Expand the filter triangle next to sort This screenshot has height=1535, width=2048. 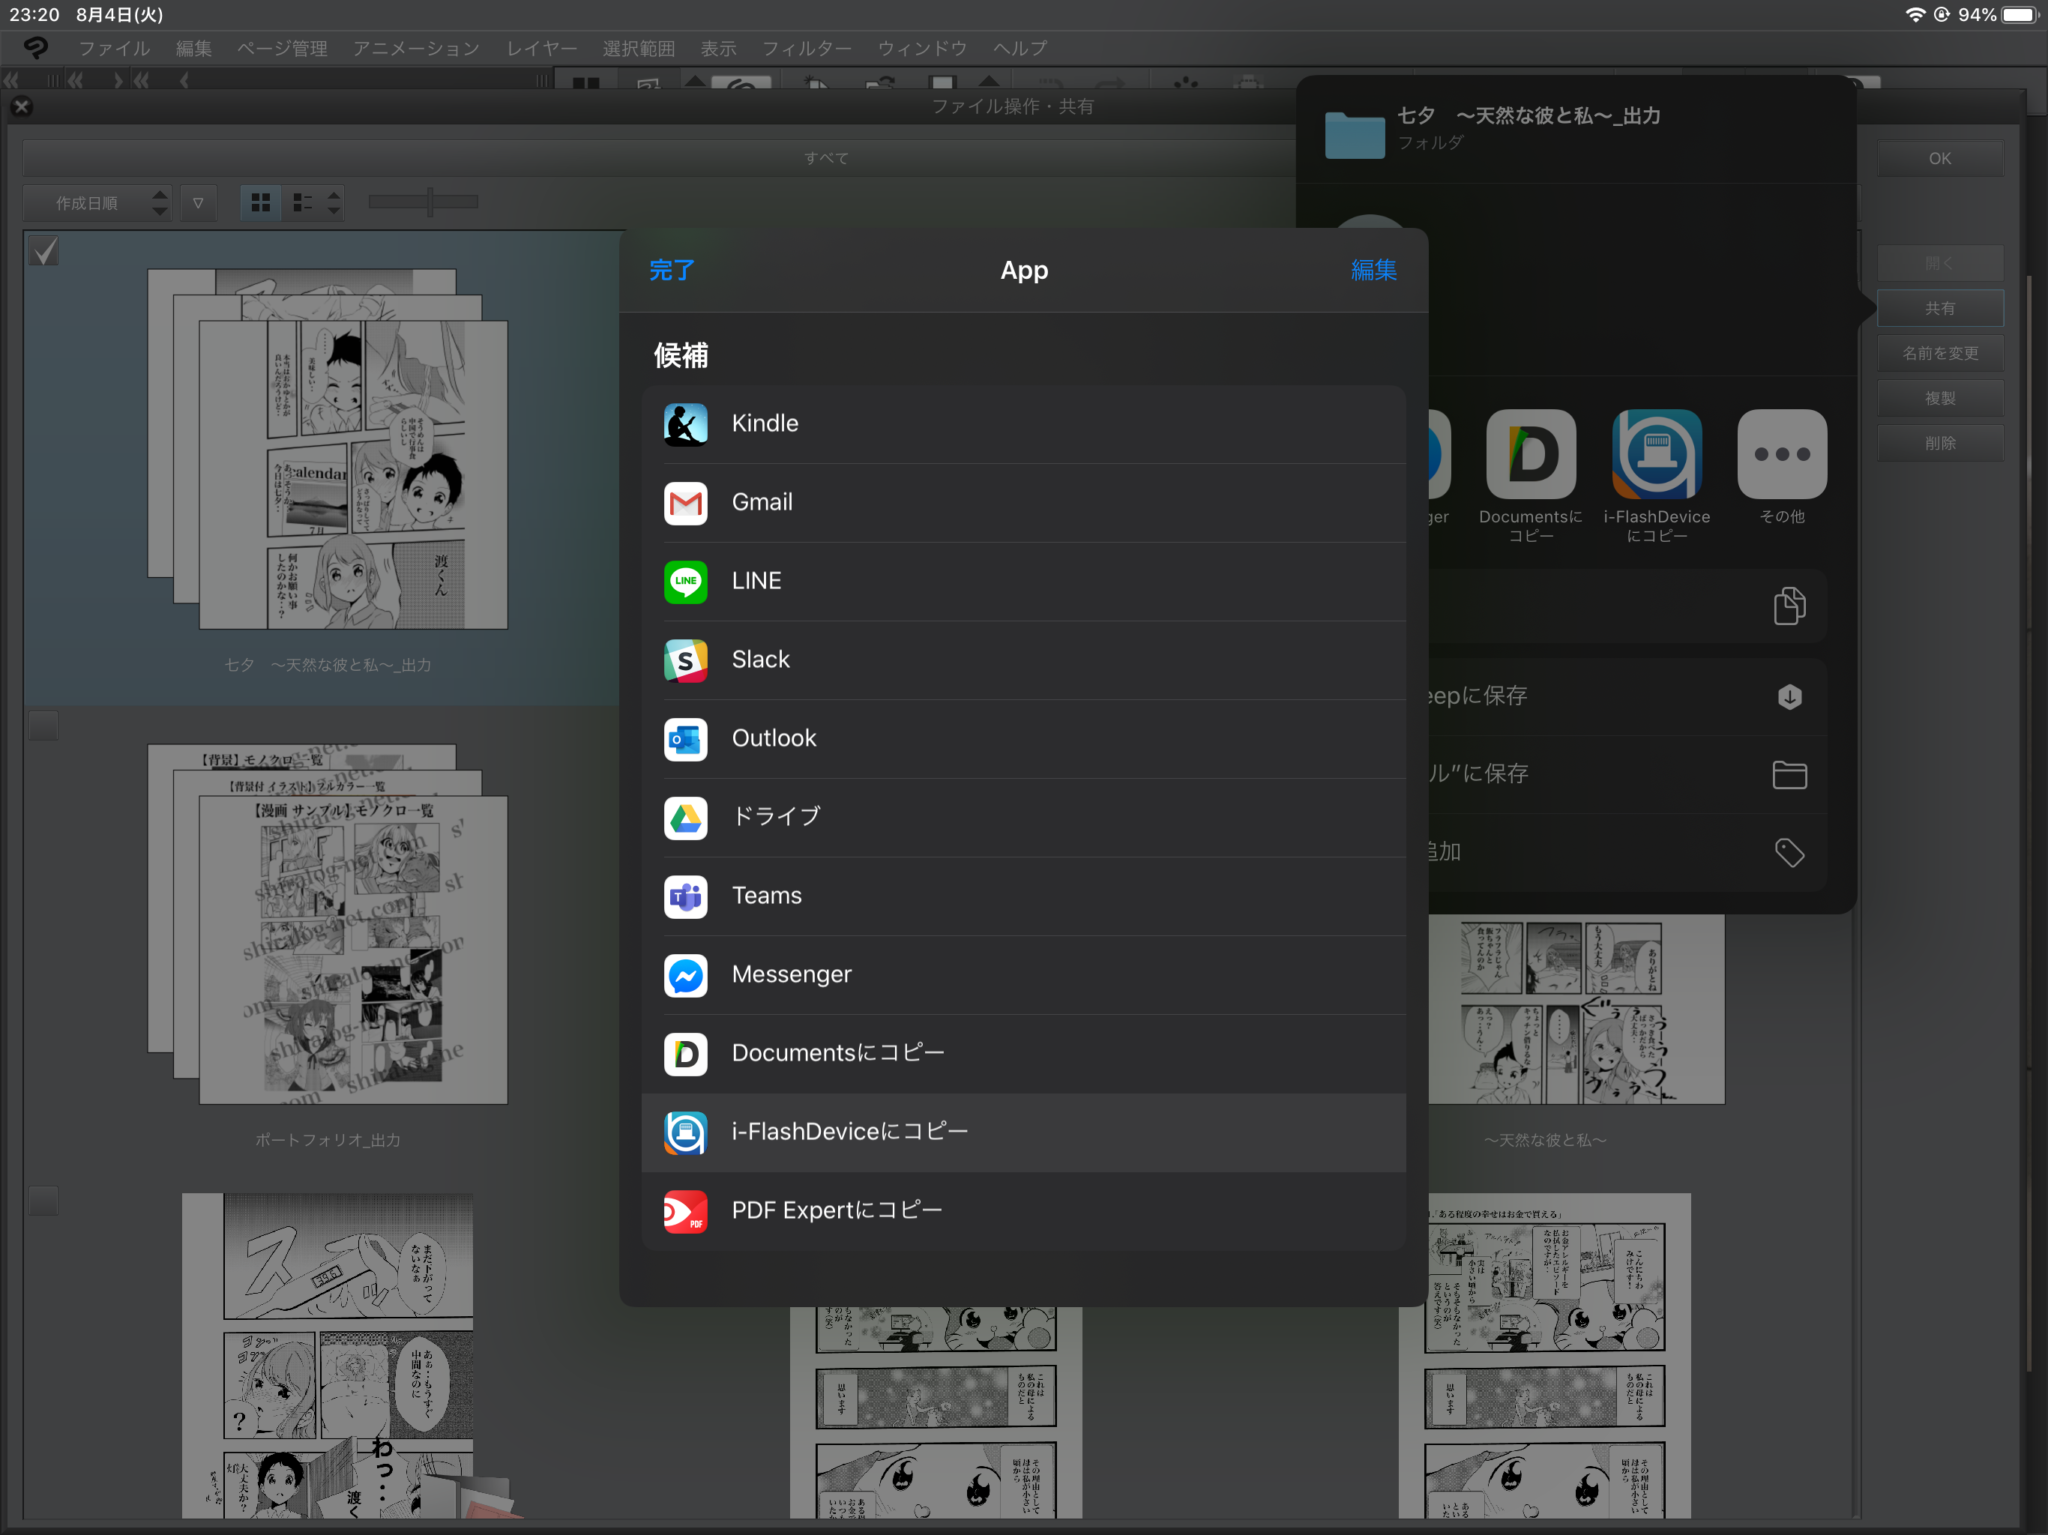pos(198,203)
